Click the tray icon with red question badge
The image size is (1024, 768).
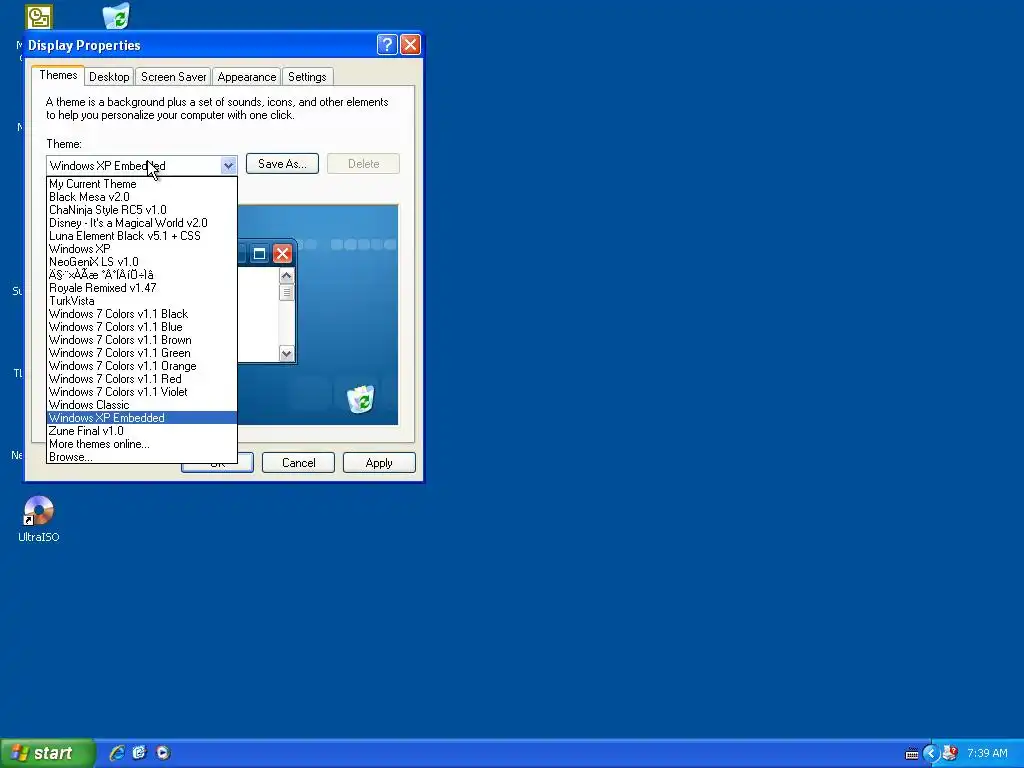point(950,753)
